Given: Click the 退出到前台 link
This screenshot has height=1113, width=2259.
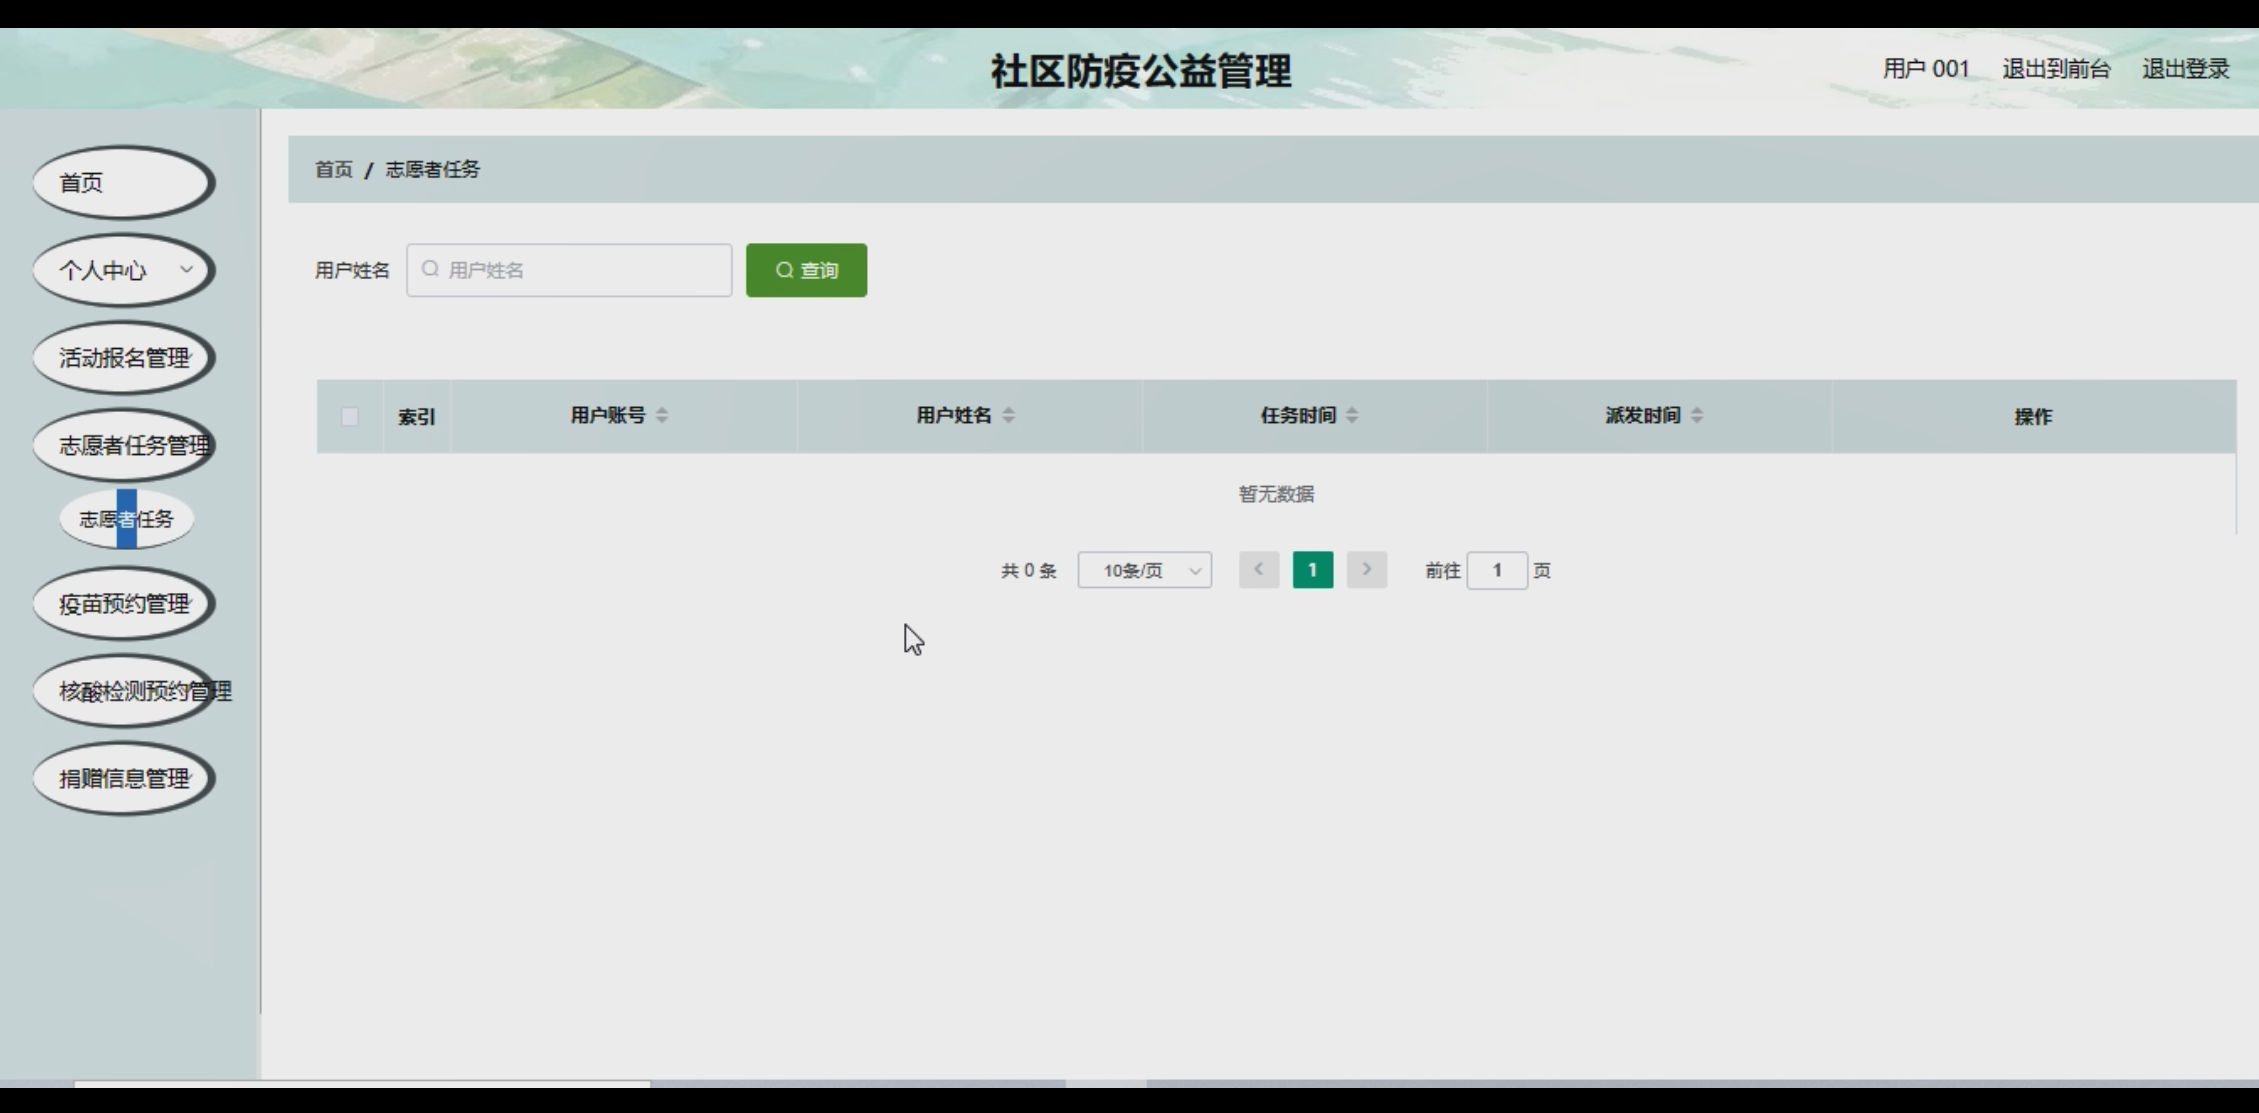Looking at the screenshot, I should coord(2056,69).
